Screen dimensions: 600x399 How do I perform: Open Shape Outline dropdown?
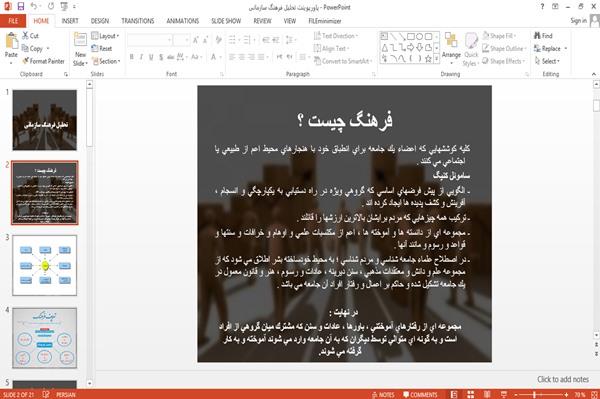(x=504, y=48)
